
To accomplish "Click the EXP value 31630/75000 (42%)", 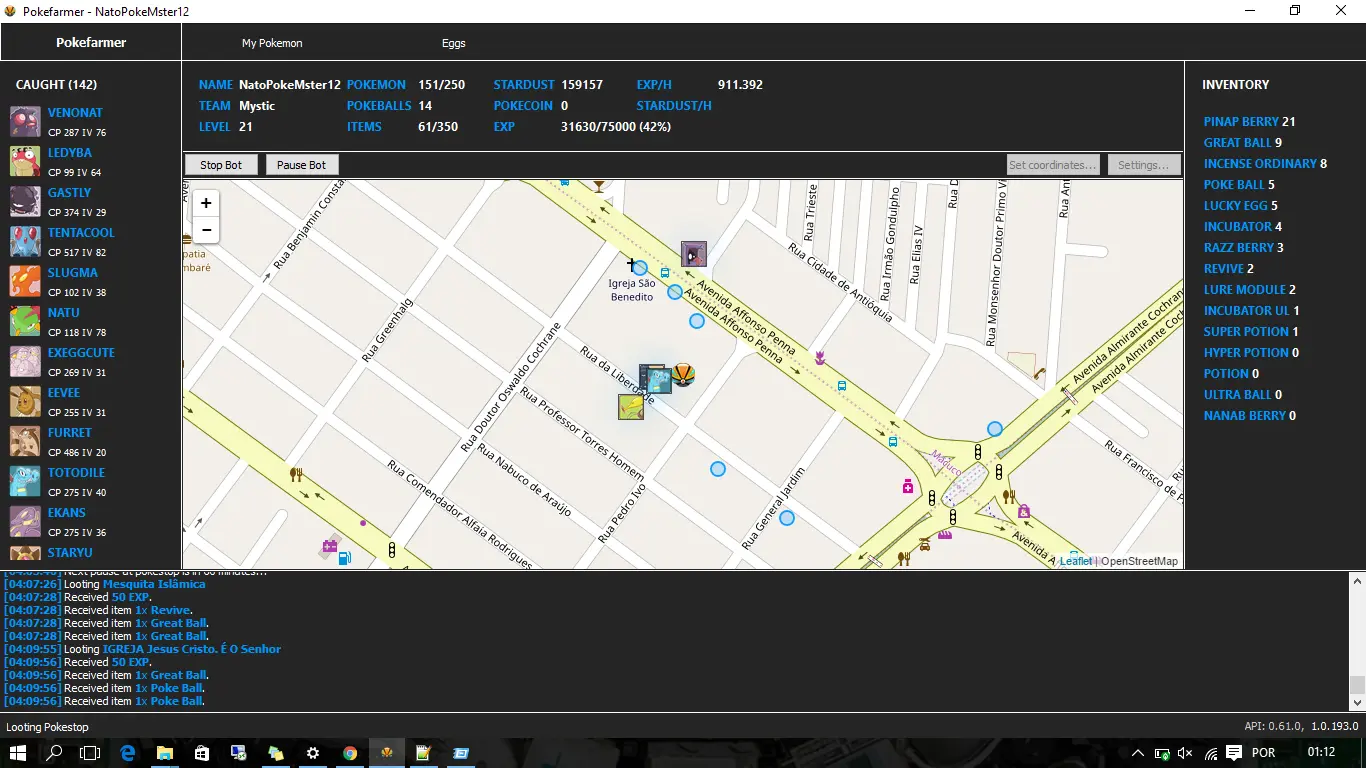I will [x=616, y=127].
